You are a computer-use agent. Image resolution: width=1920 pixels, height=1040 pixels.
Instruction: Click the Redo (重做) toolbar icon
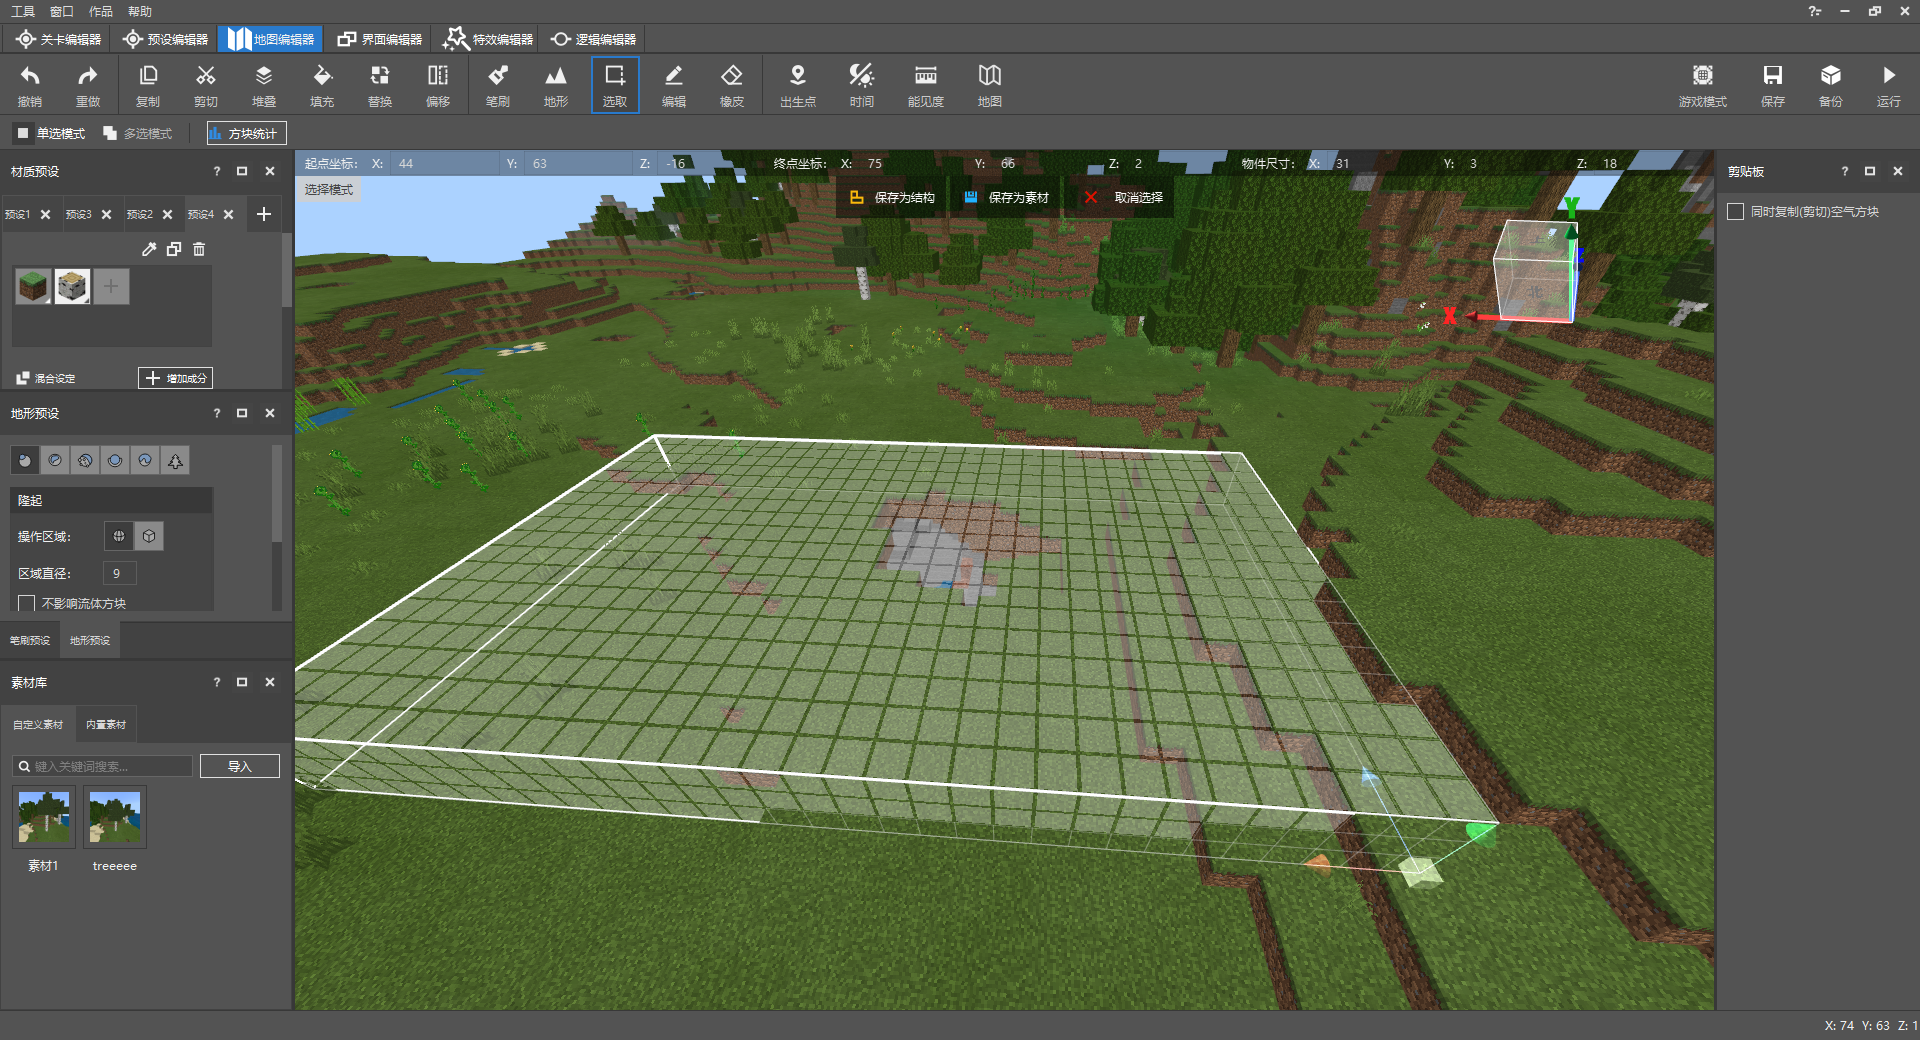(88, 85)
